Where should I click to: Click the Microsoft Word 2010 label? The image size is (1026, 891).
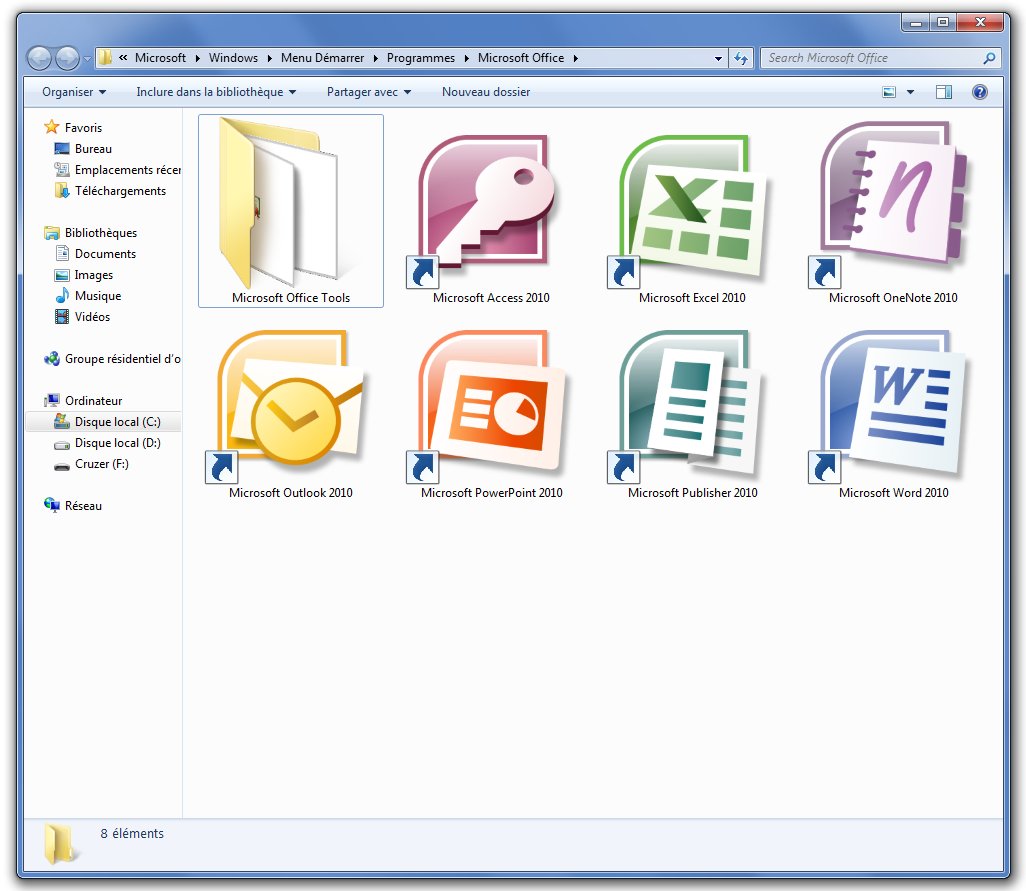[x=893, y=493]
